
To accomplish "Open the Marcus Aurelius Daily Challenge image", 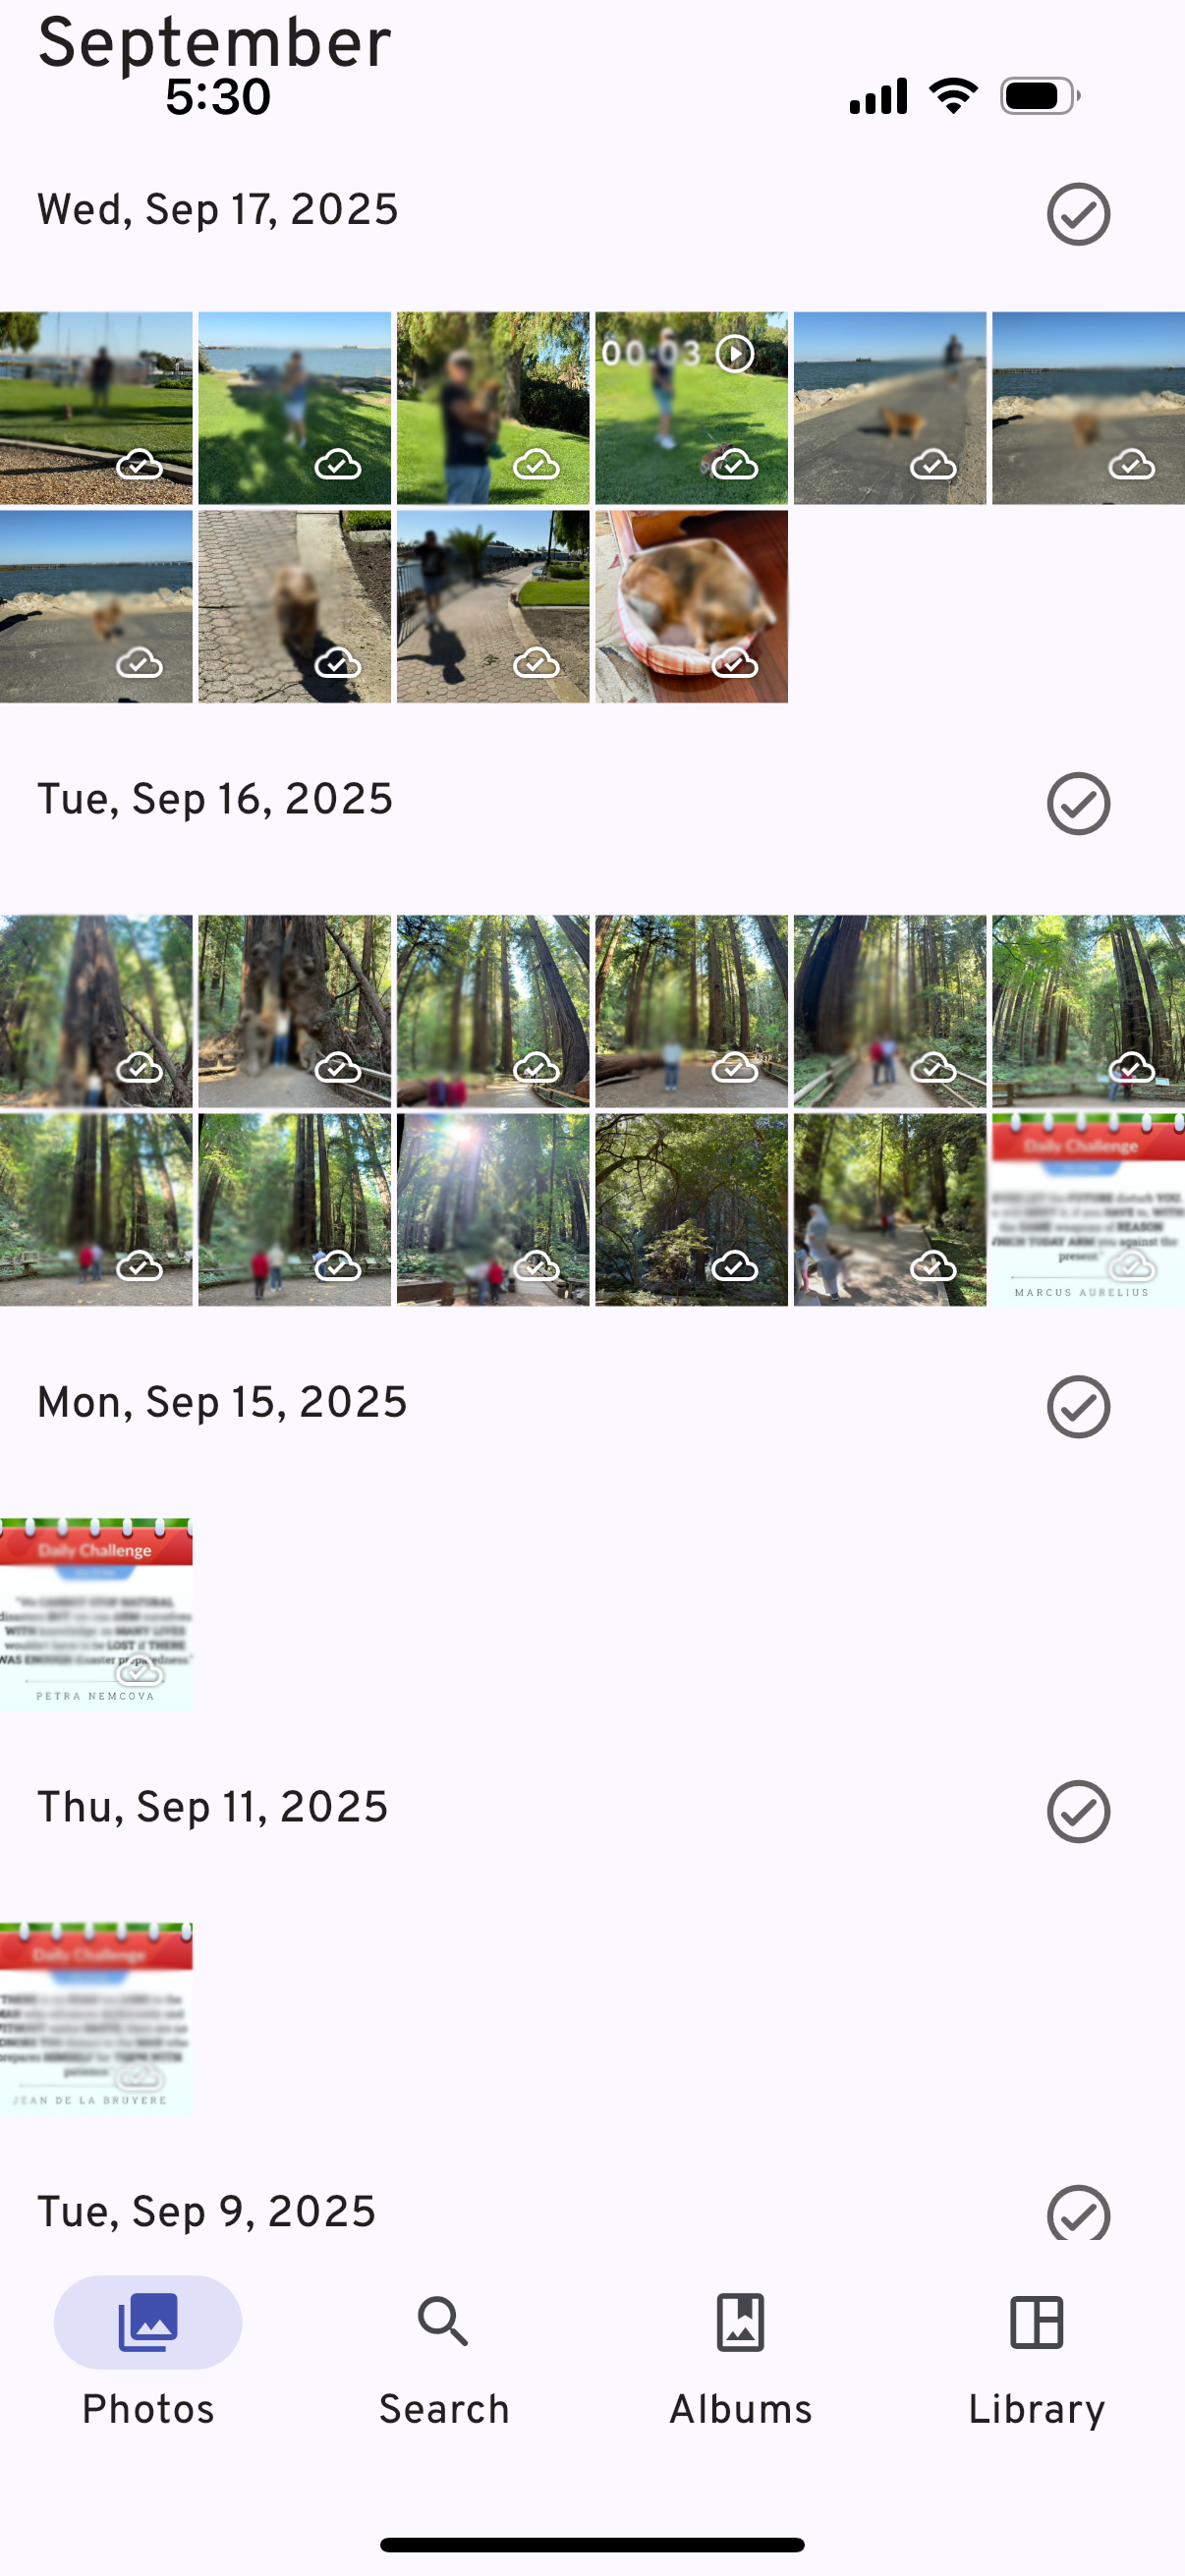I will coord(1088,1209).
